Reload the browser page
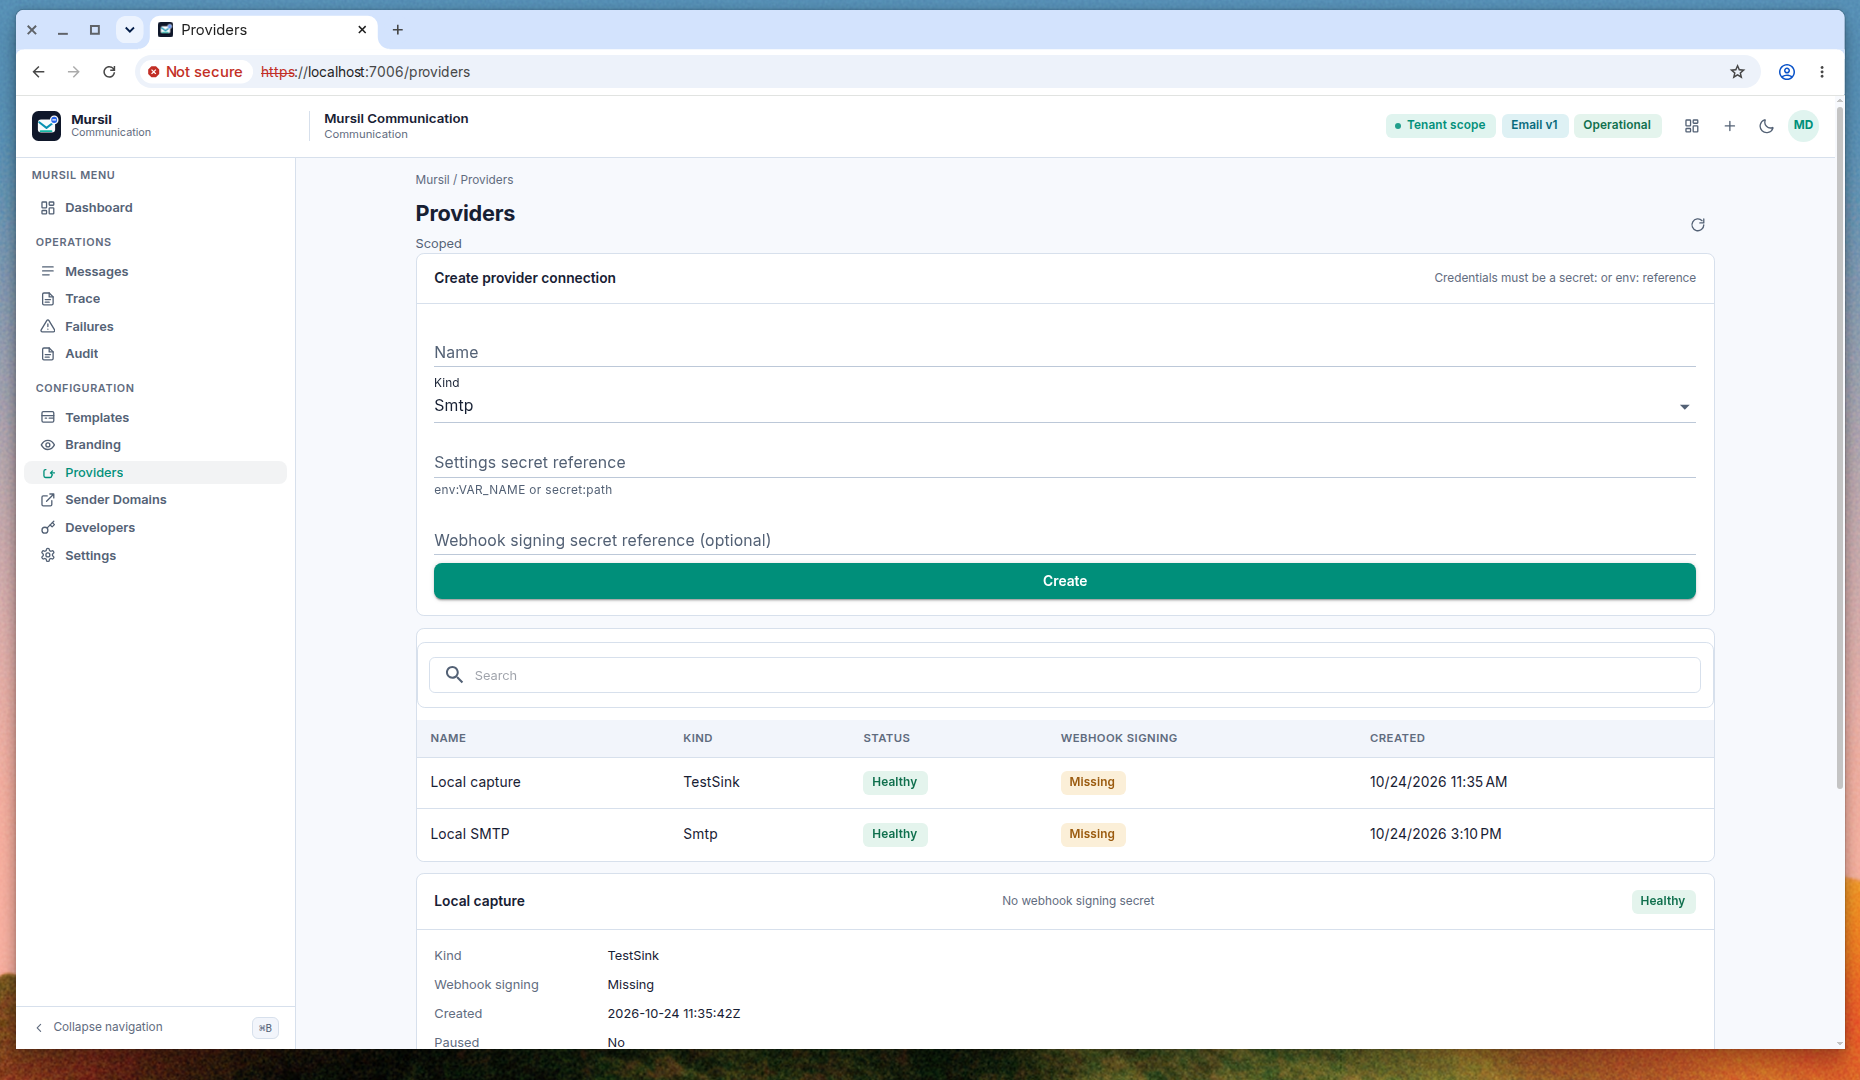Screen dimensions: 1860x1080 (109, 72)
